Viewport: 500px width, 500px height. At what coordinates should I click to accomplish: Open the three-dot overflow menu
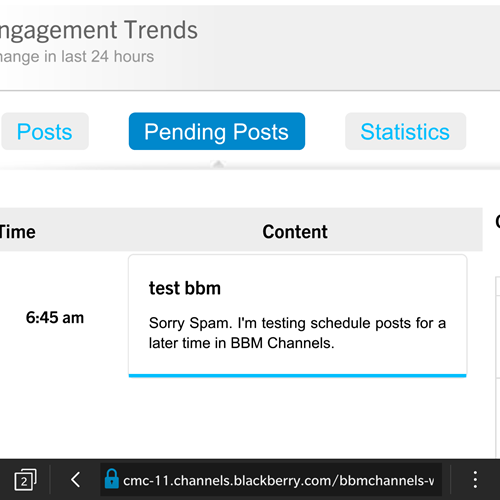tap(475, 480)
